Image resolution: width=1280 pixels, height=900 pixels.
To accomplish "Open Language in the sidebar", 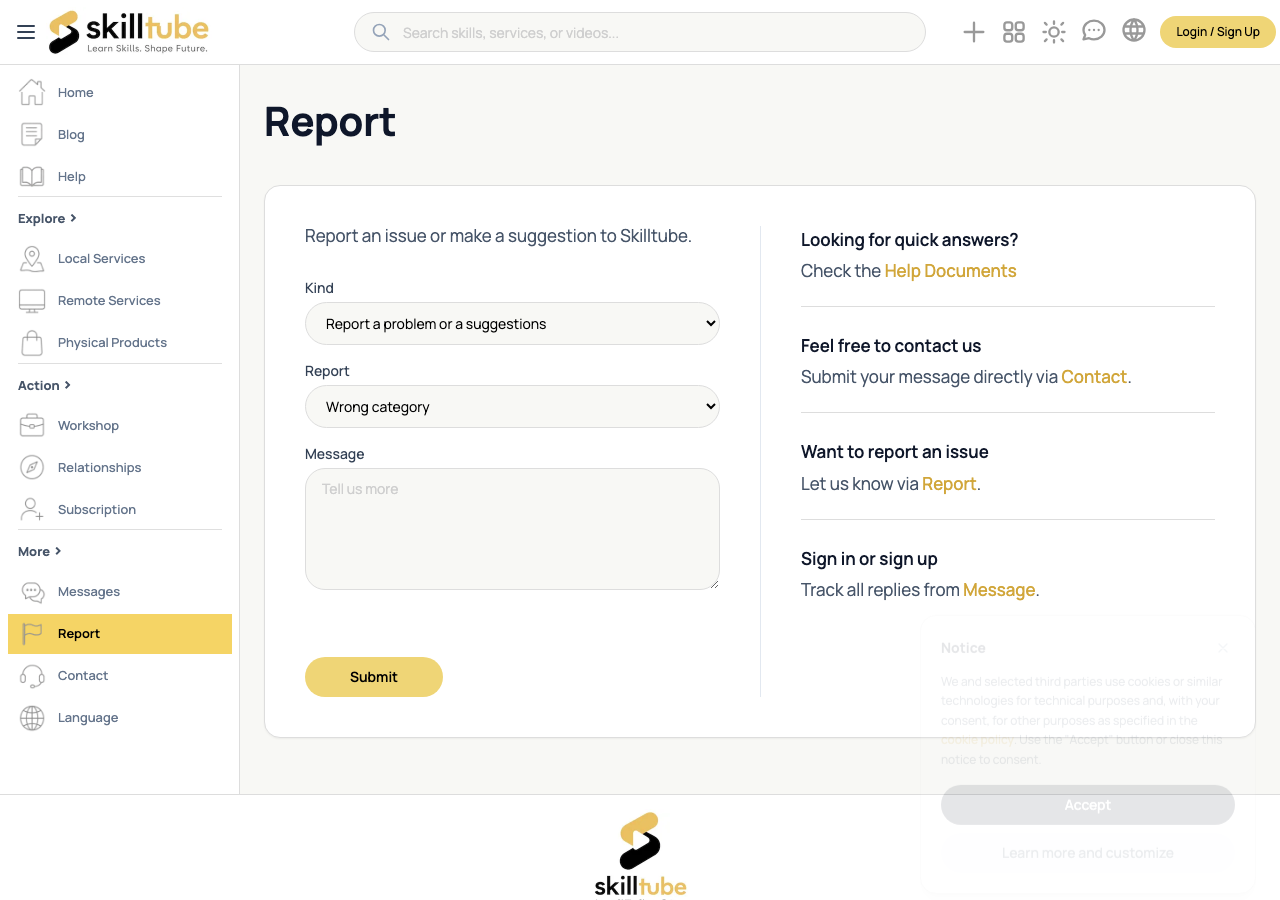I will click(120, 718).
